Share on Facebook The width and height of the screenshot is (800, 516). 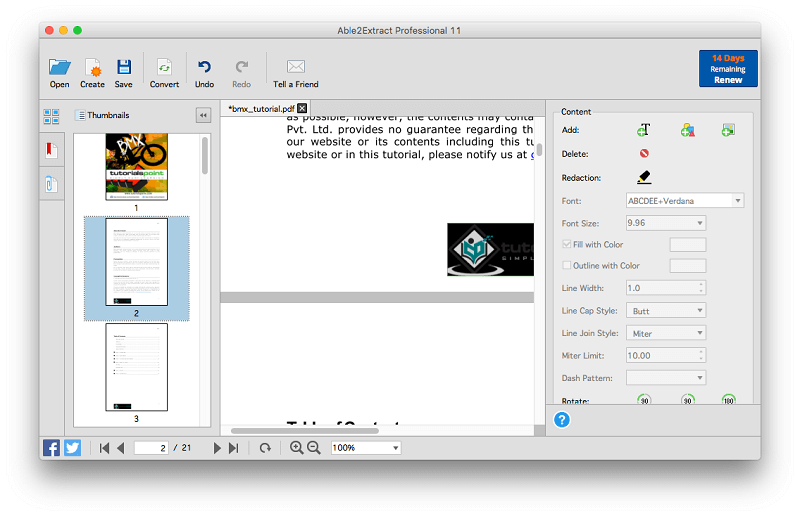pos(51,448)
